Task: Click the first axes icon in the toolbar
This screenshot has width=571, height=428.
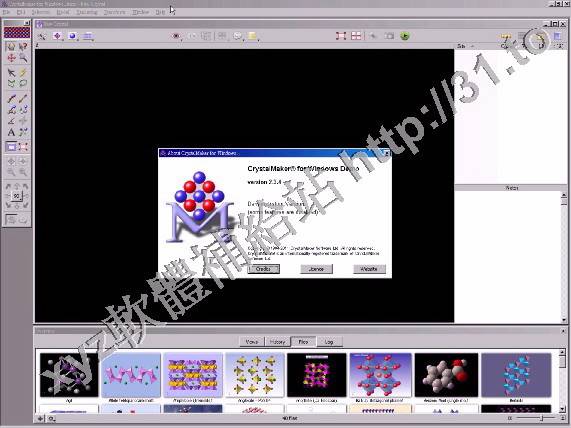Action: [x=42, y=36]
